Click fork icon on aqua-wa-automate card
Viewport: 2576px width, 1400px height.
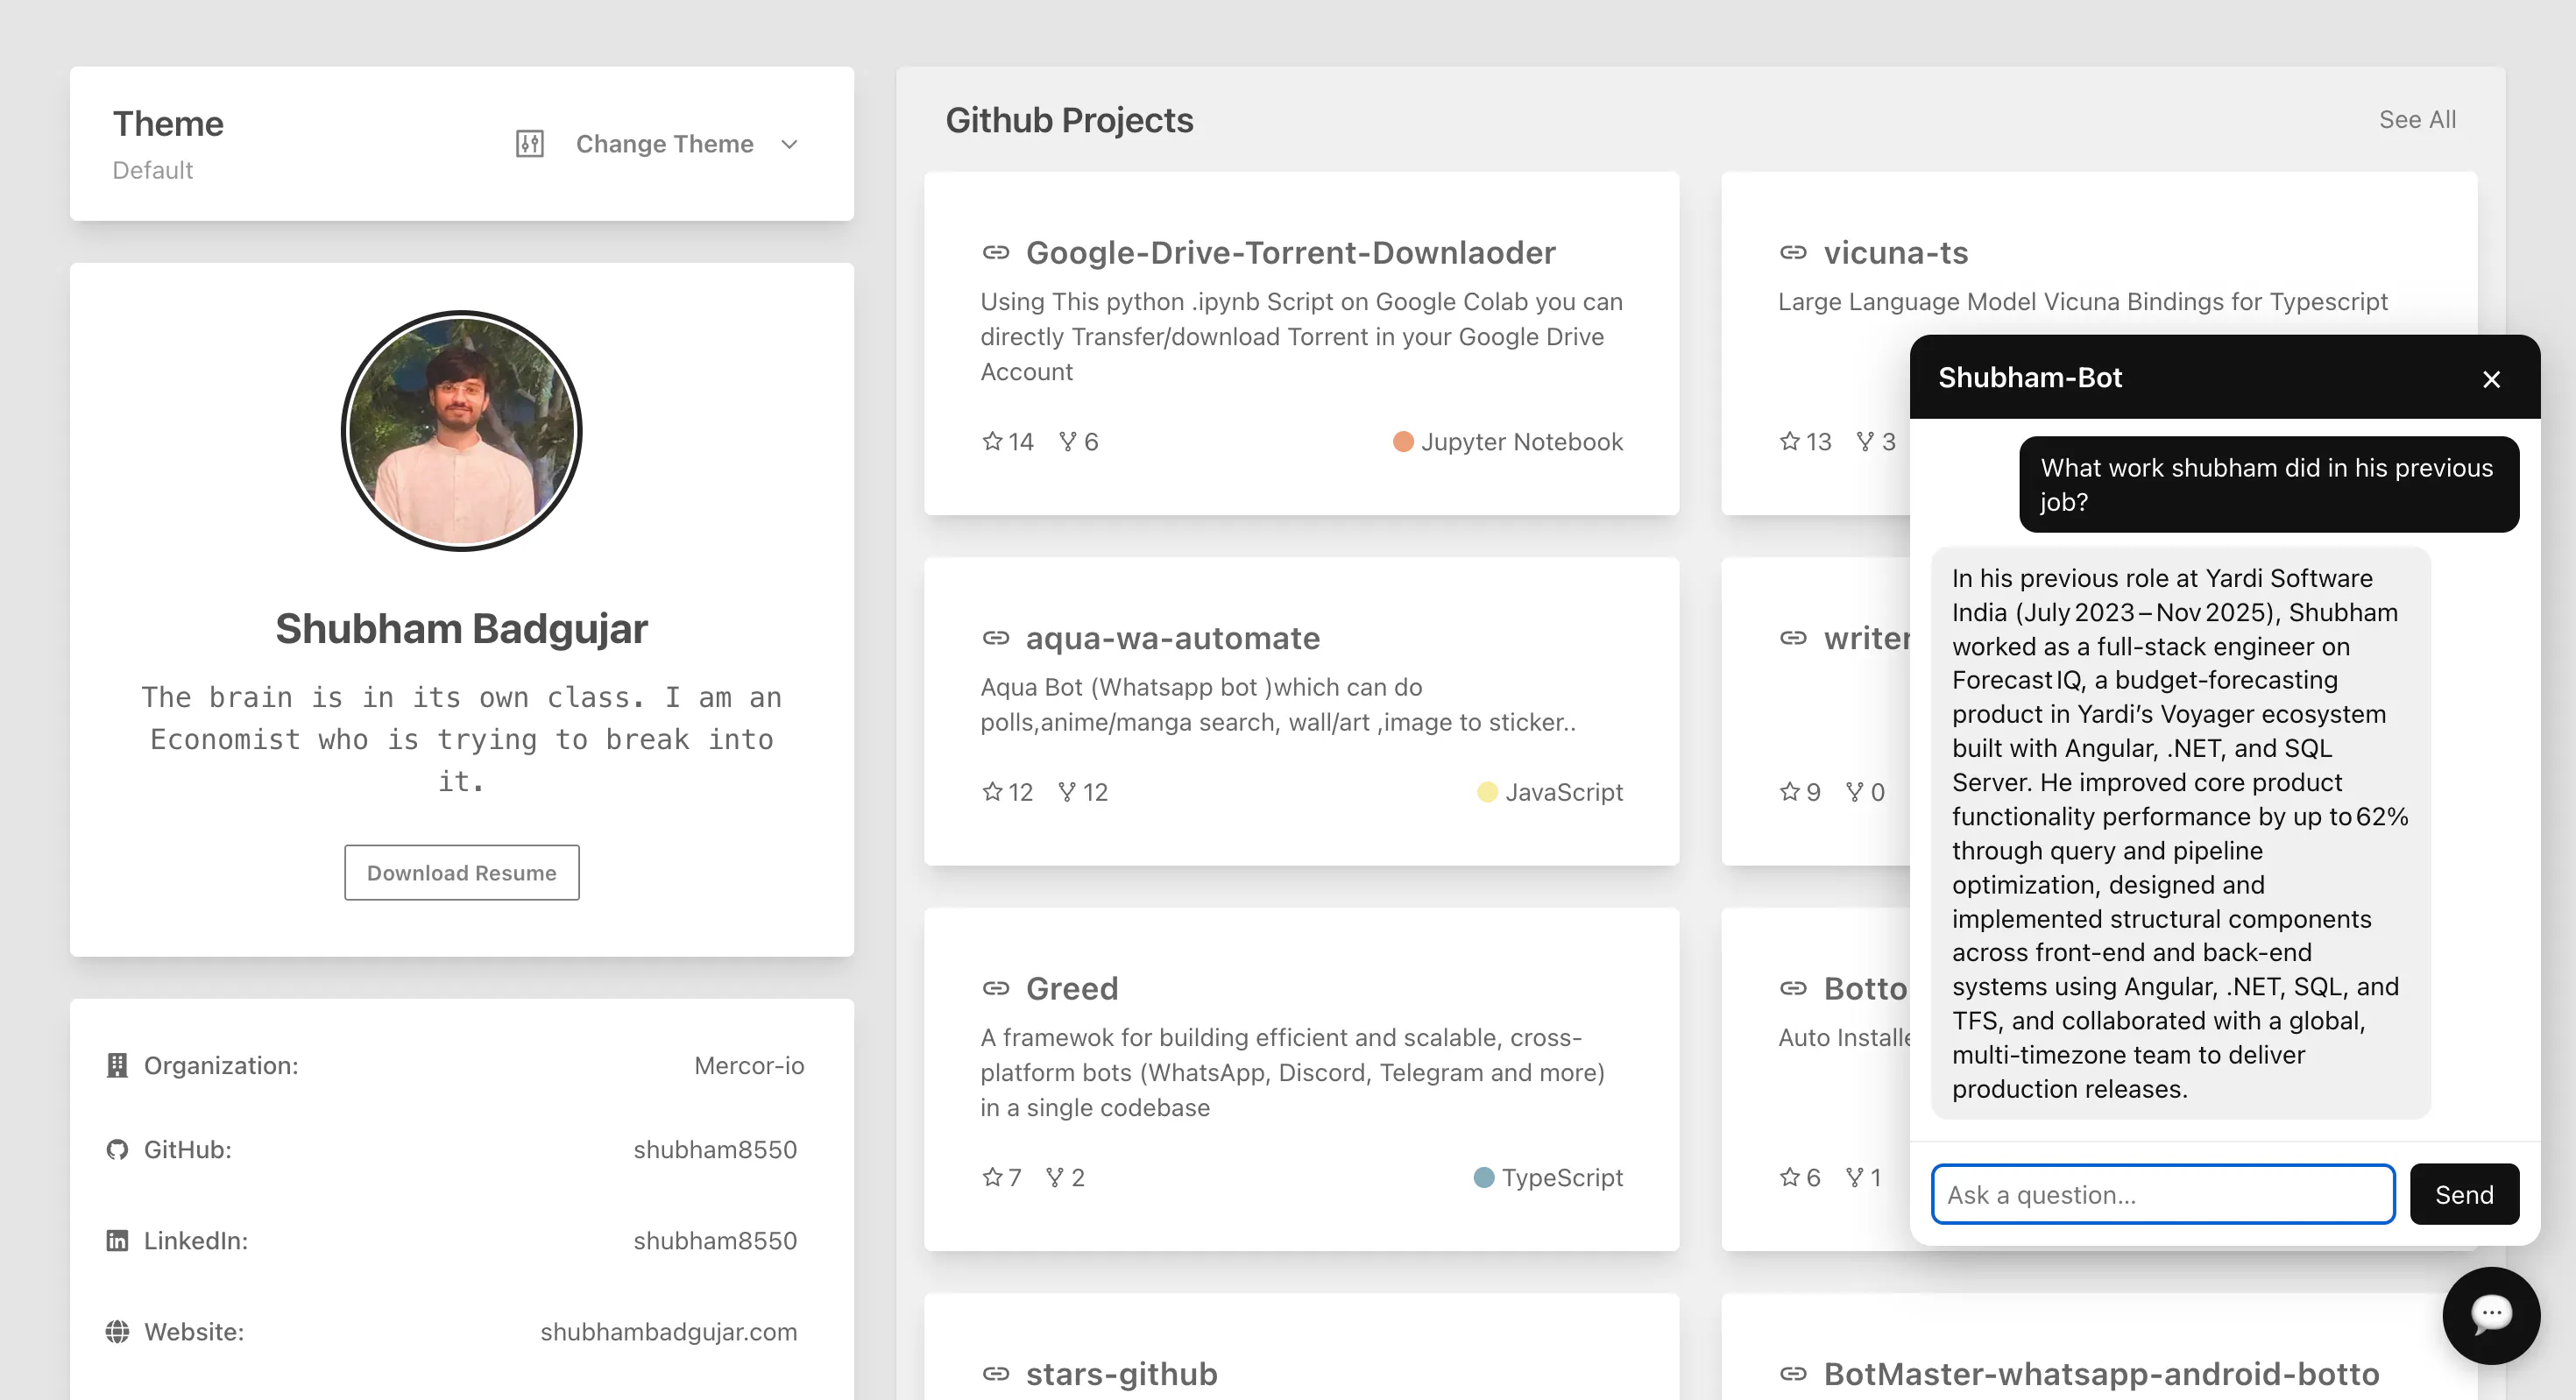pyautogui.click(x=1068, y=791)
